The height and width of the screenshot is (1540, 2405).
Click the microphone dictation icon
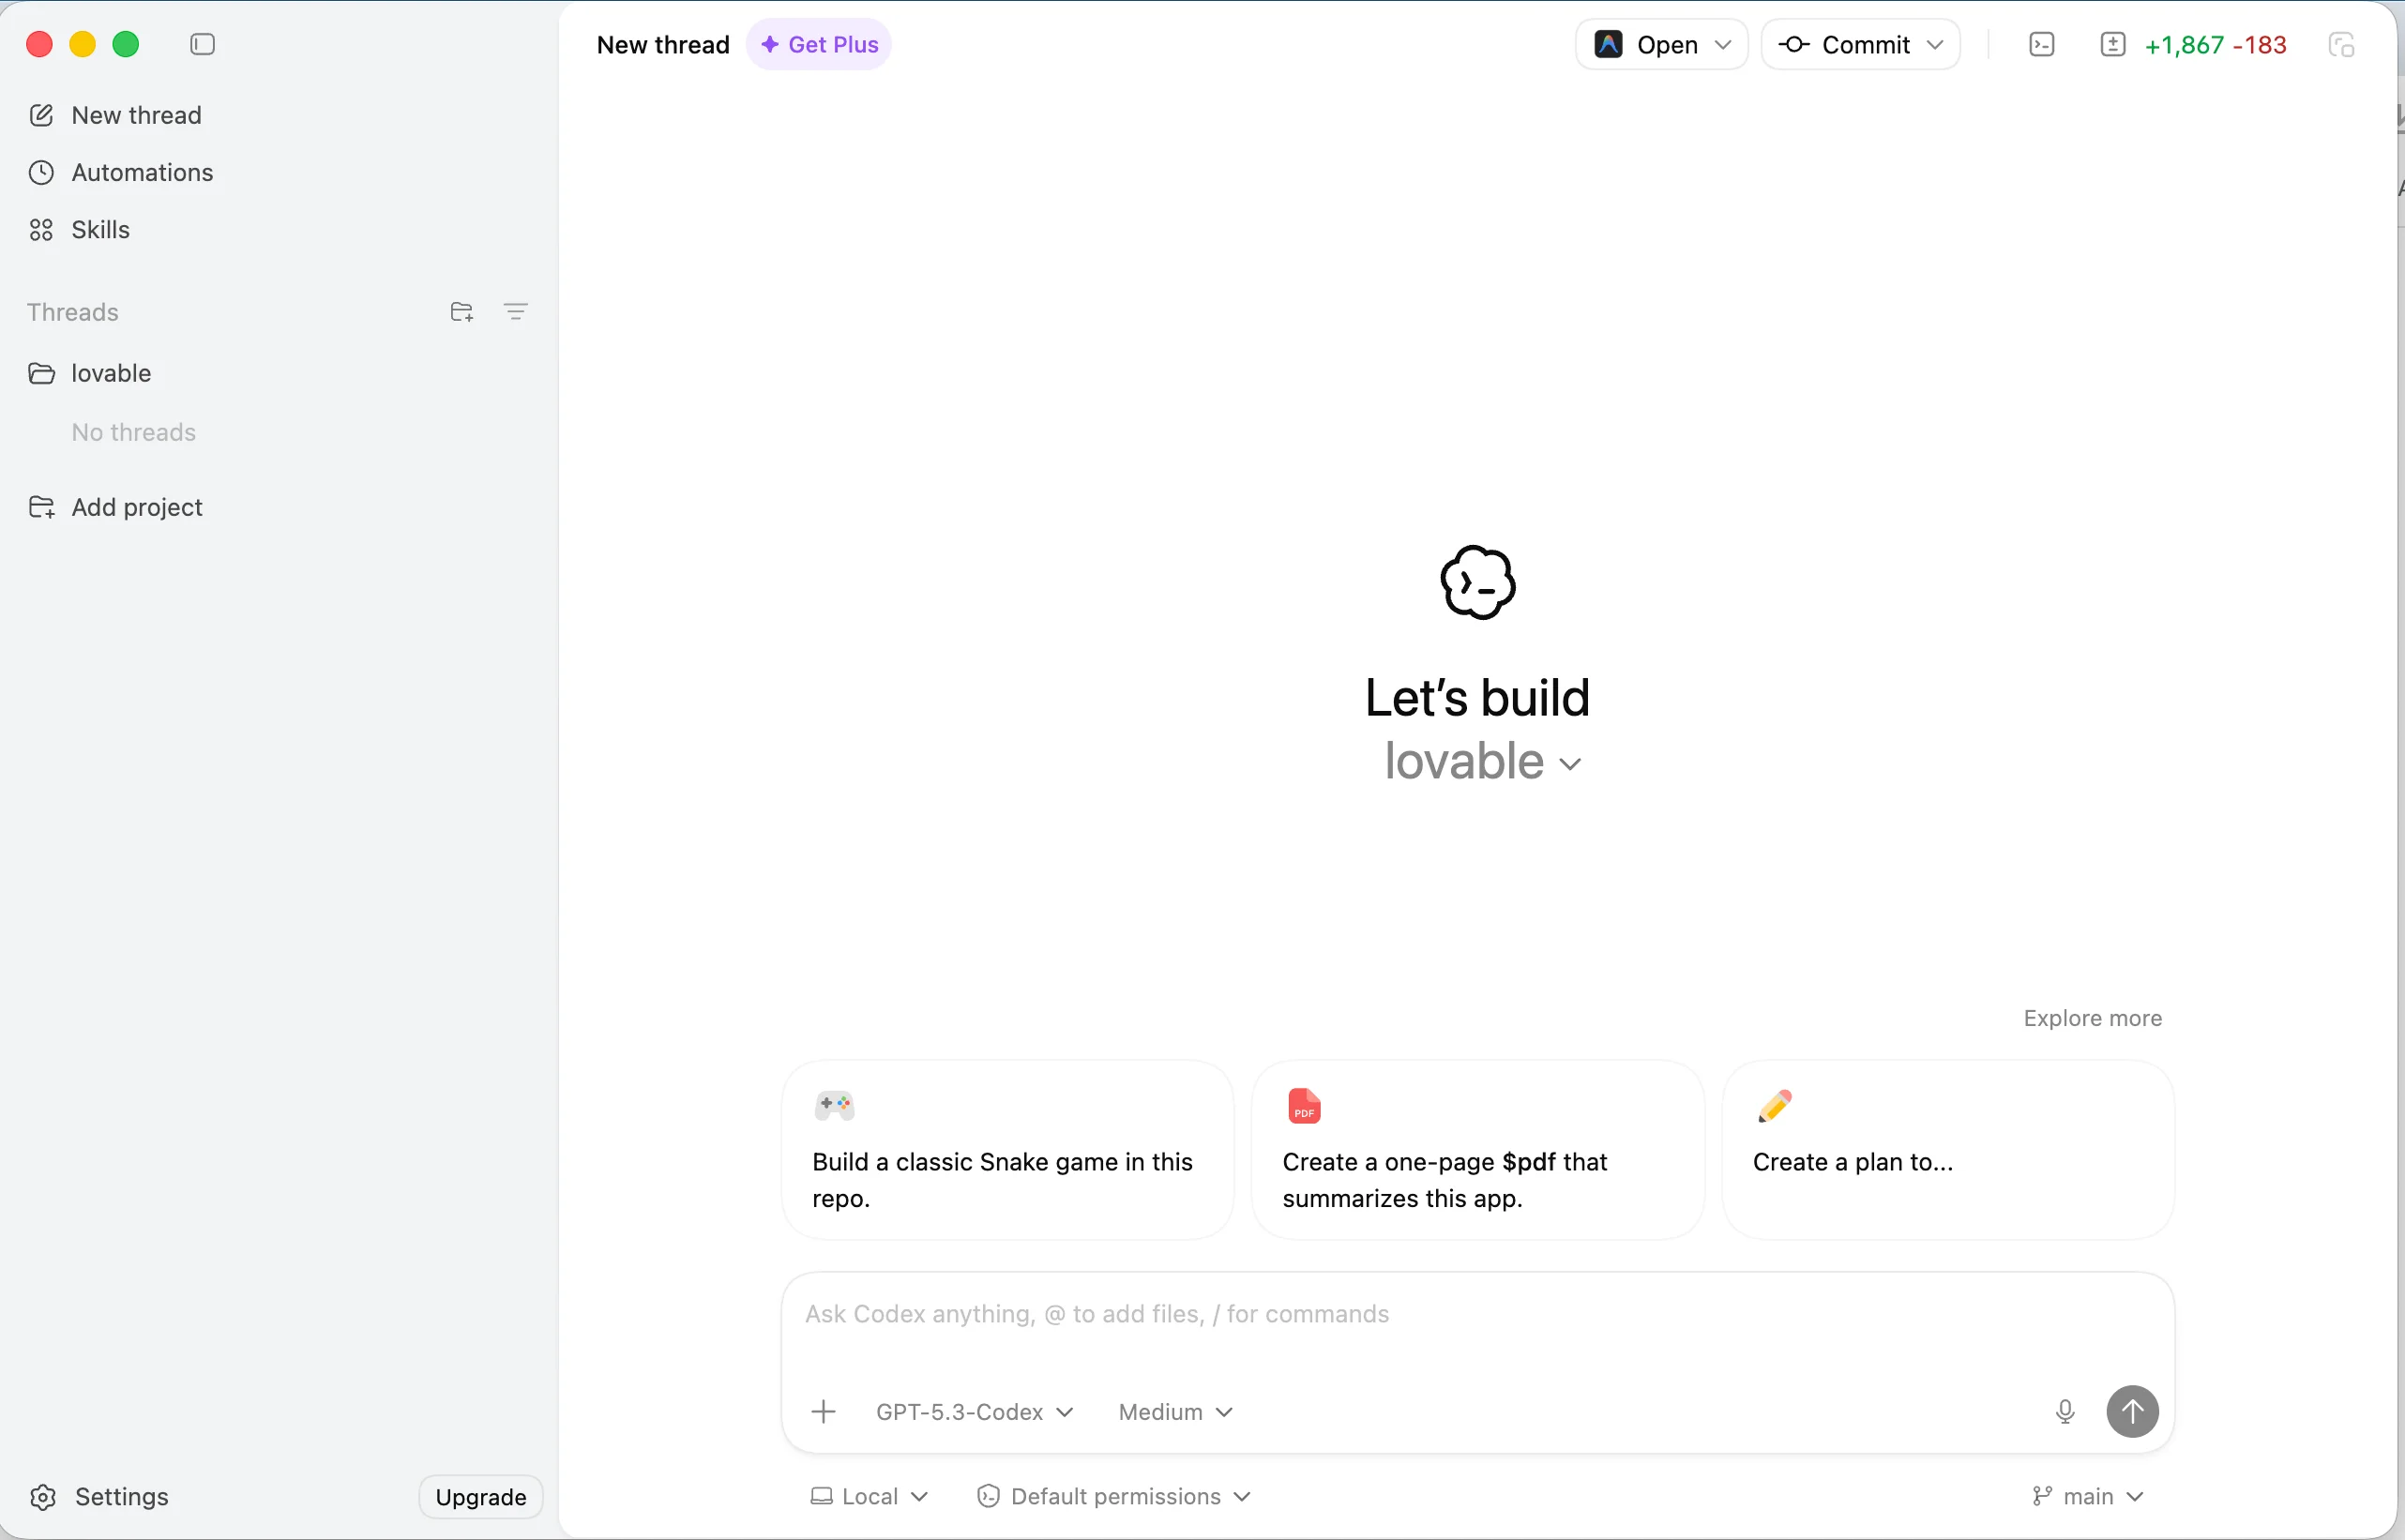point(2065,1411)
